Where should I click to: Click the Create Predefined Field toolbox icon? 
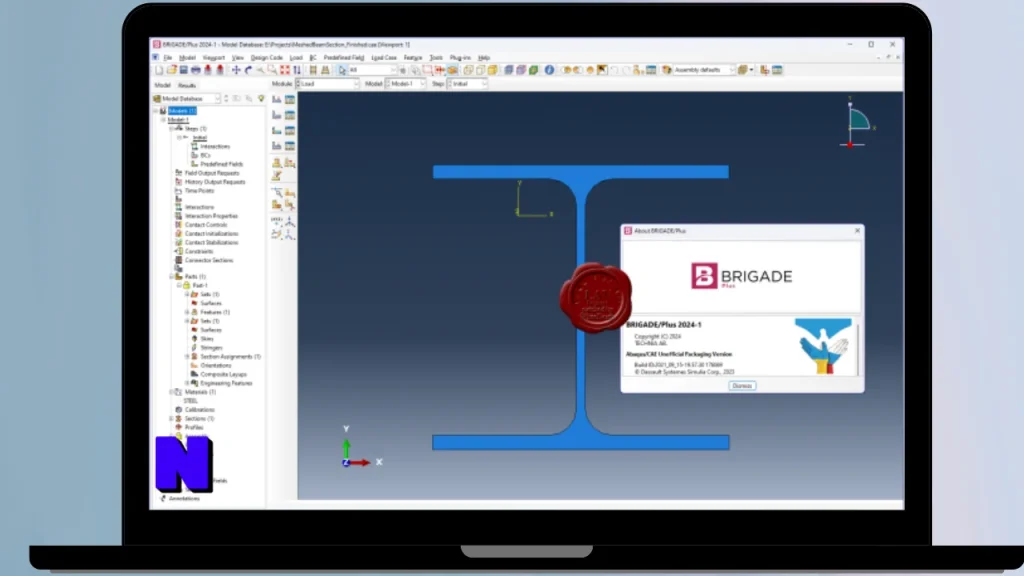tap(277, 131)
